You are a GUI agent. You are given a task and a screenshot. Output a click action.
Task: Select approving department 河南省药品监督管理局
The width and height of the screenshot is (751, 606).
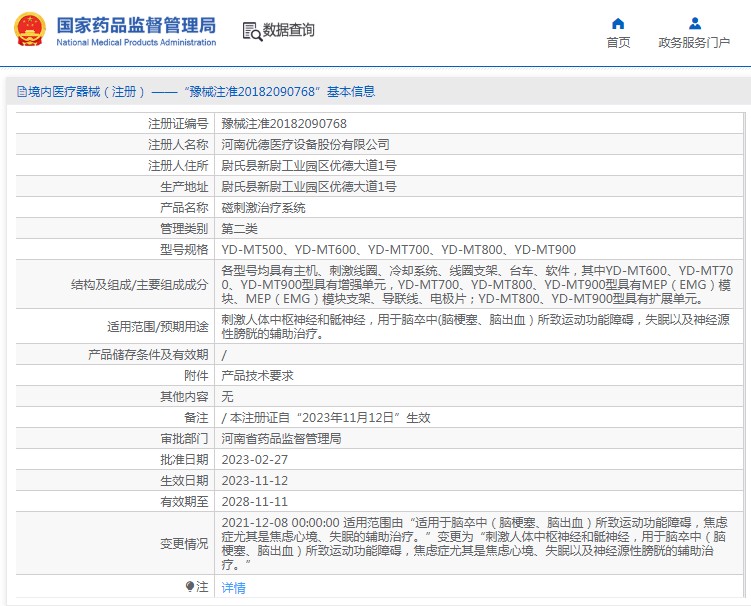pos(281,439)
